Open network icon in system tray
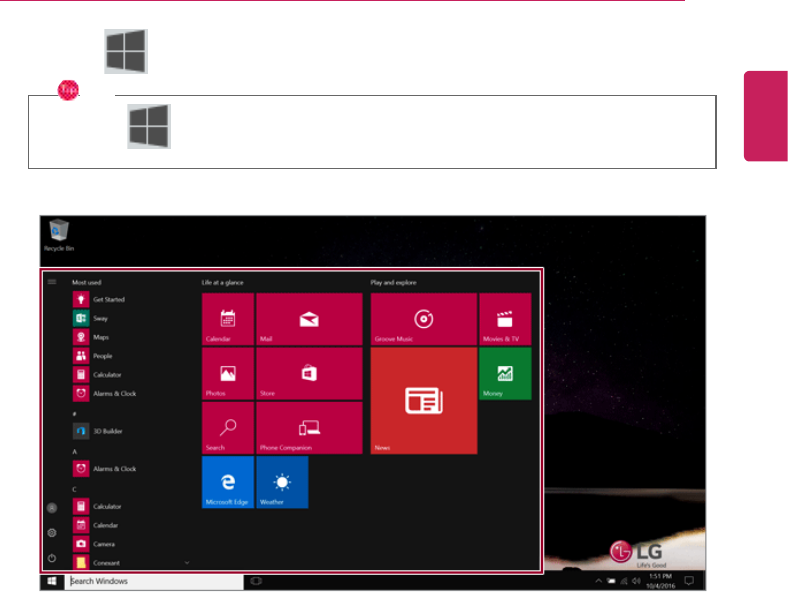This screenshot has width=788, height=613. point(624,581)
